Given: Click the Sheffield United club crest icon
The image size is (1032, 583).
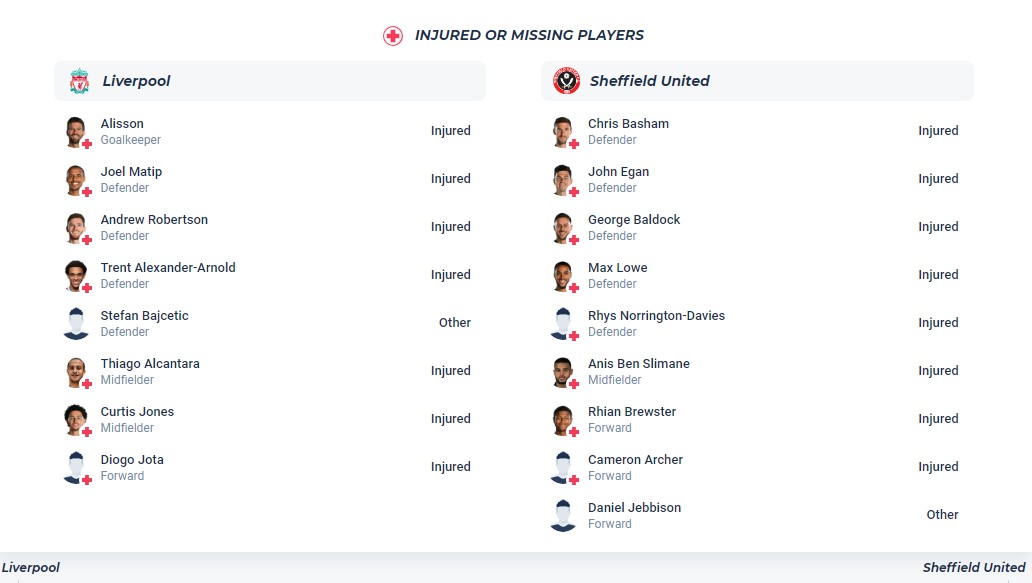Looking at the screenshot, I should coord(566,81).
